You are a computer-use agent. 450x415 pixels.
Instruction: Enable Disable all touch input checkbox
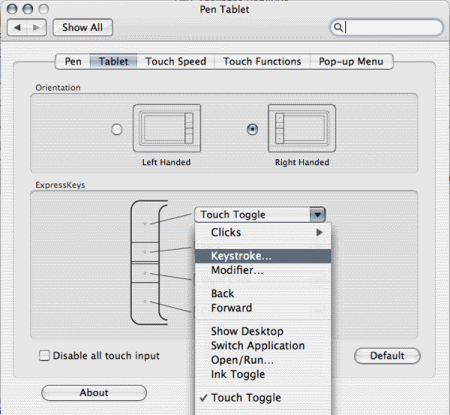(x=44, y=356)
